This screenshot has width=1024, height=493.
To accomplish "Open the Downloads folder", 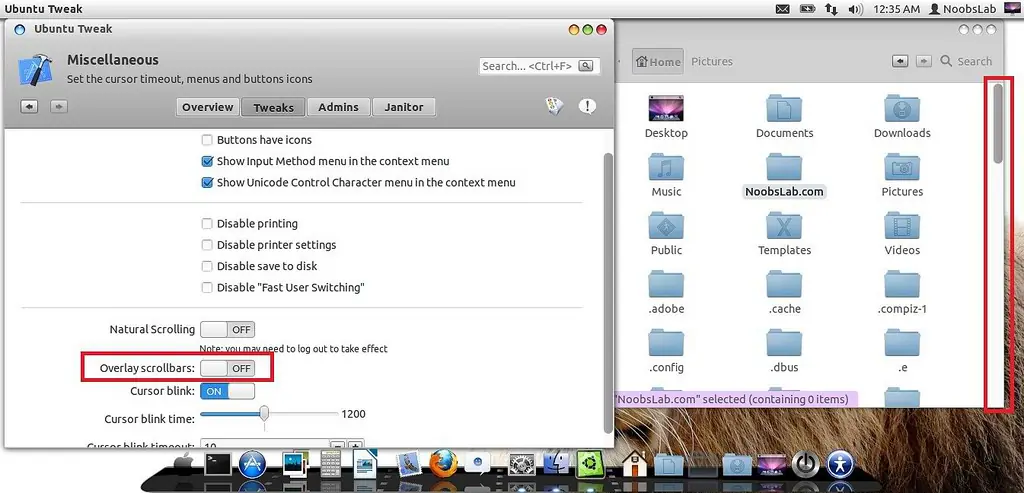I will [902, 116].
